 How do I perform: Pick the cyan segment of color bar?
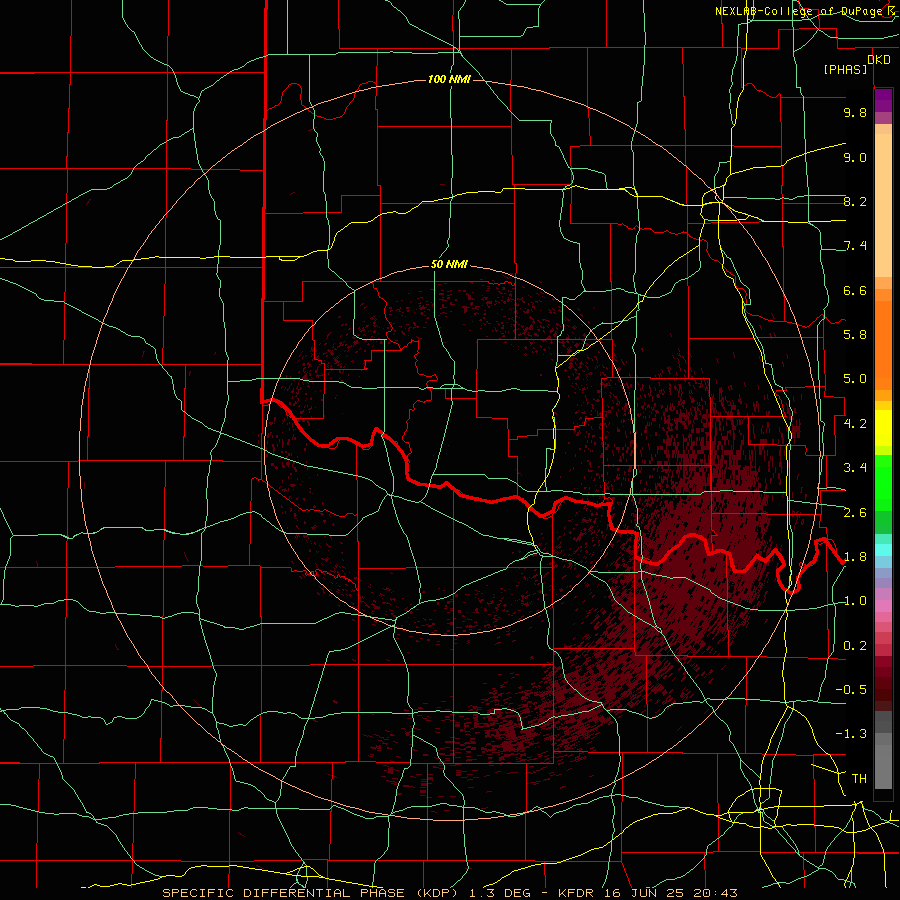coord(883,550)
